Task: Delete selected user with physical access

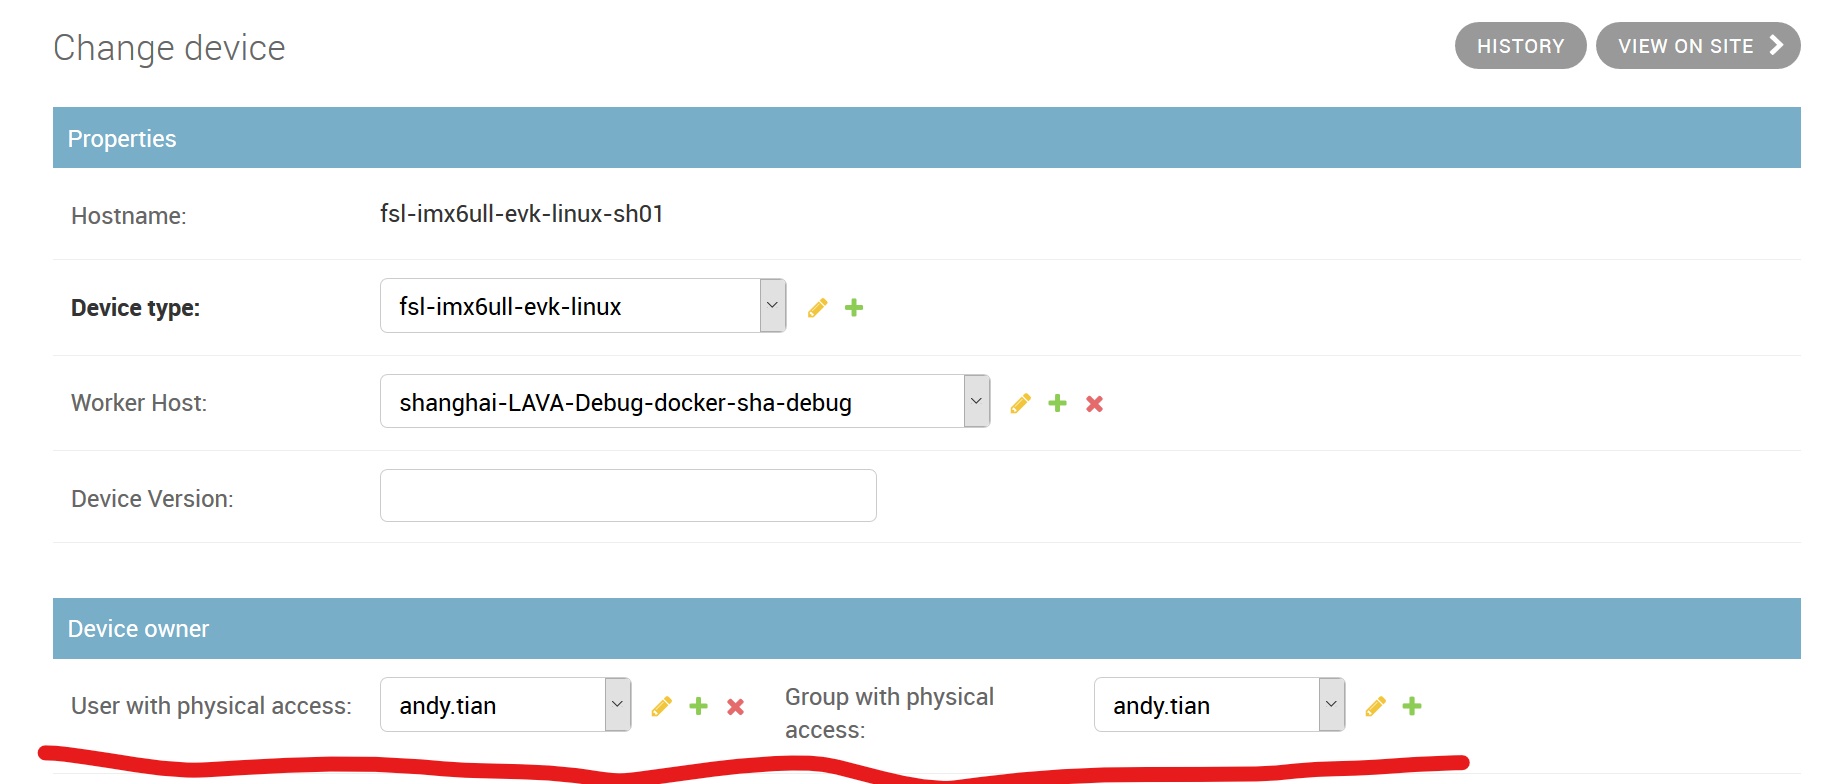Action: [735, 707]
